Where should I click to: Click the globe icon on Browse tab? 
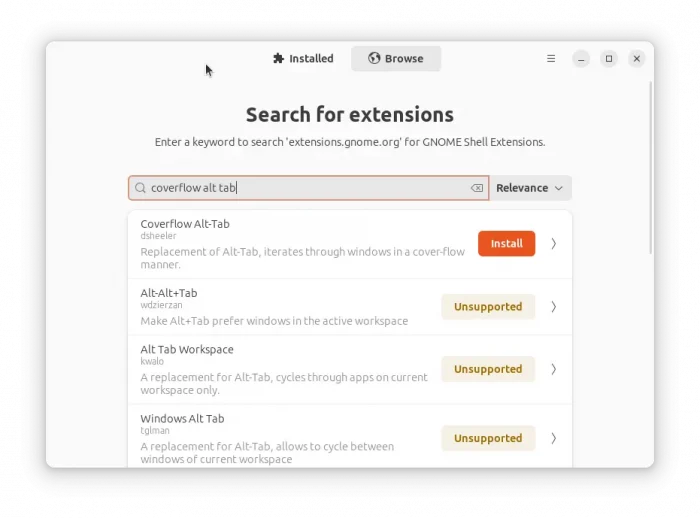tap(374, 59)
